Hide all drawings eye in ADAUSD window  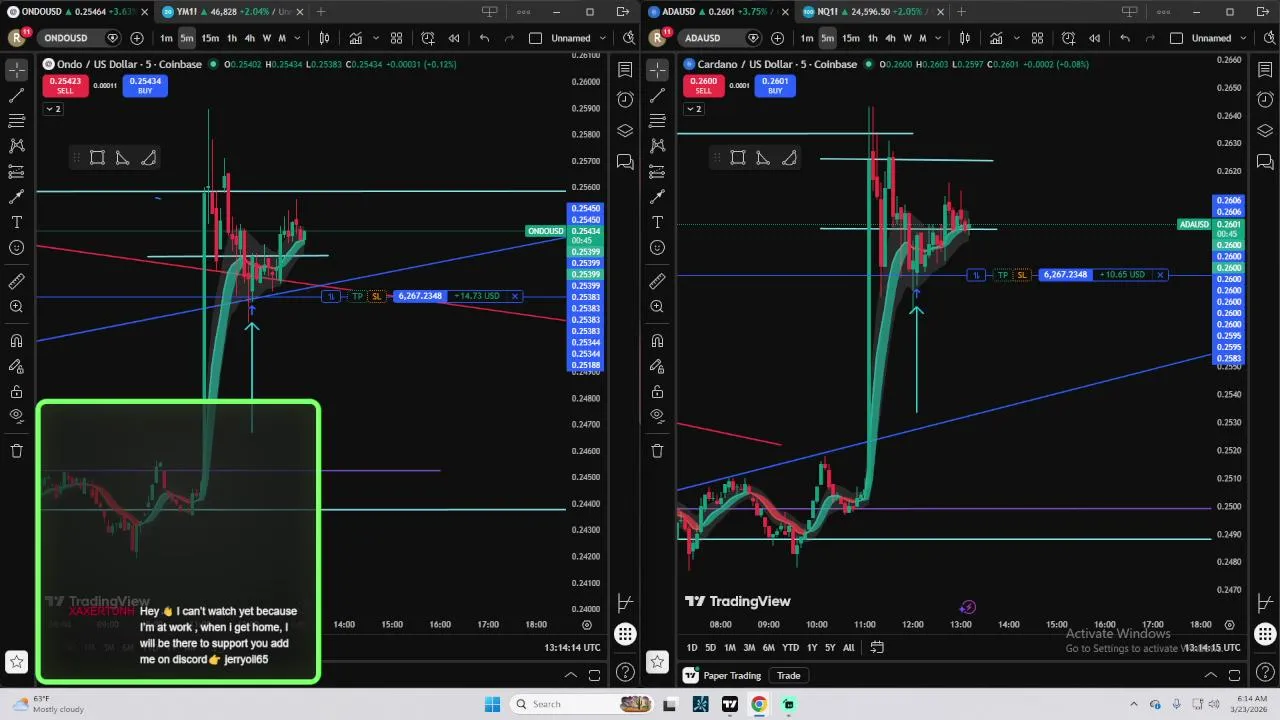click(657, 416)
